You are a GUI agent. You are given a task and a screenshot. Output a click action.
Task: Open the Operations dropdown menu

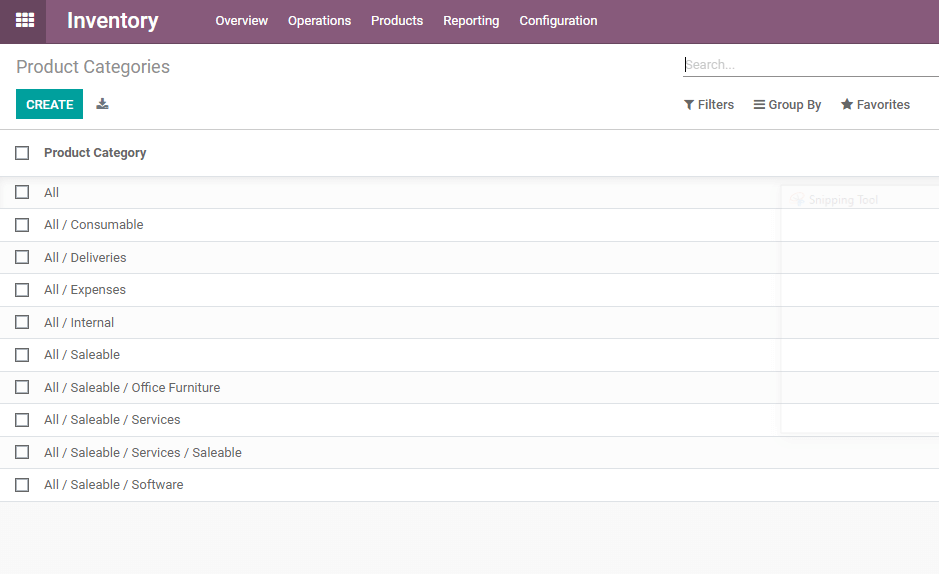point(319,21)
